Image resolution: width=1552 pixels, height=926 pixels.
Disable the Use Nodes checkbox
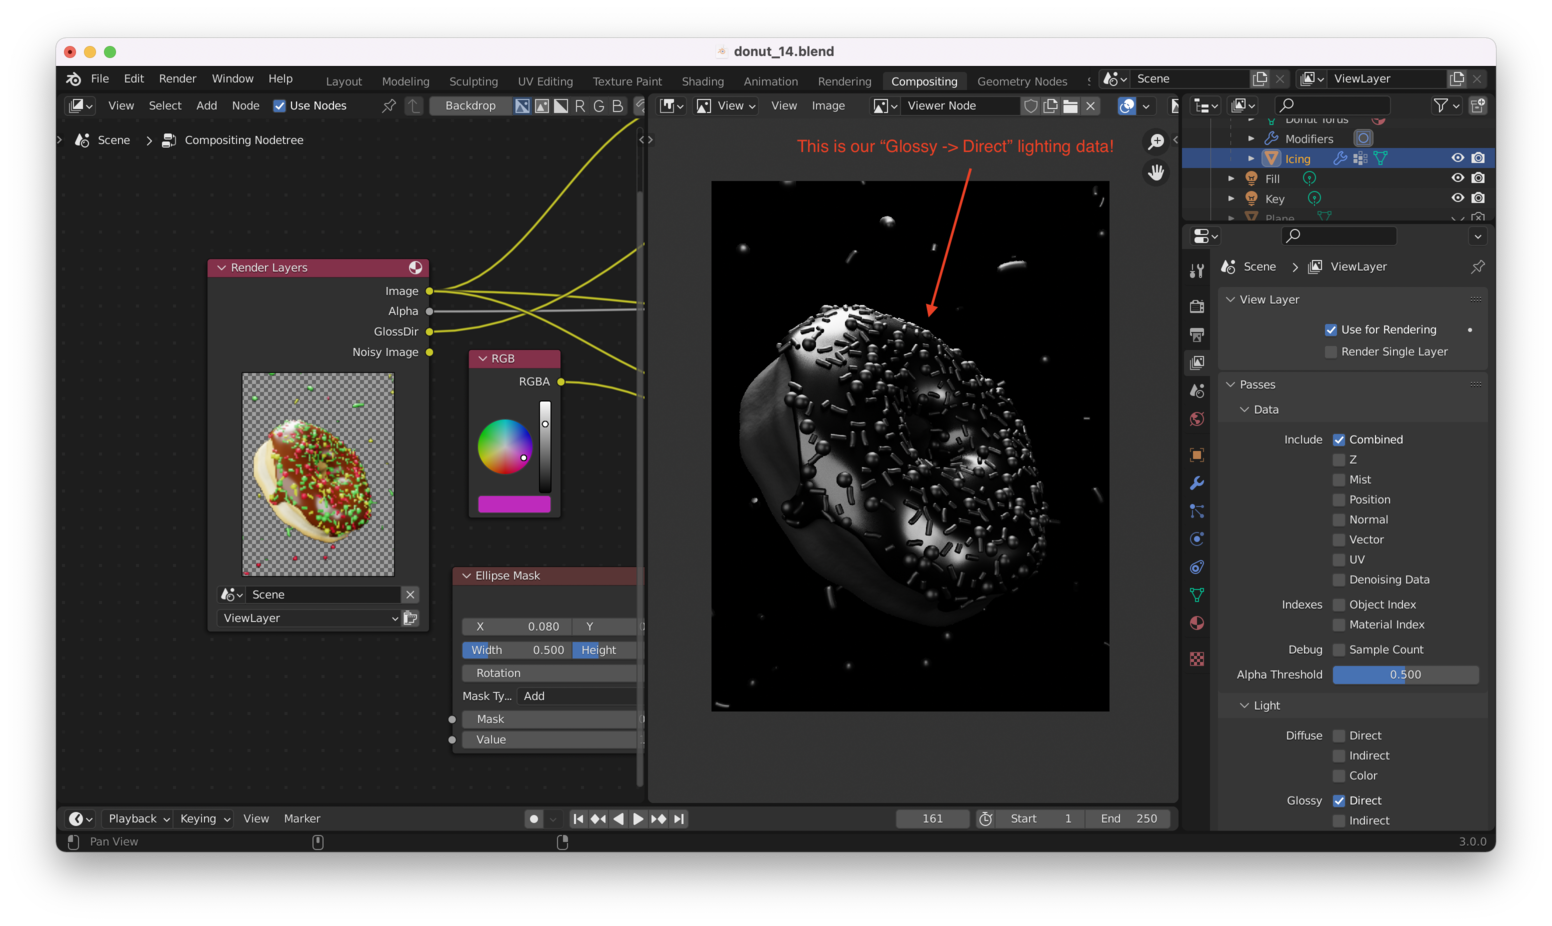click(280, 106)
